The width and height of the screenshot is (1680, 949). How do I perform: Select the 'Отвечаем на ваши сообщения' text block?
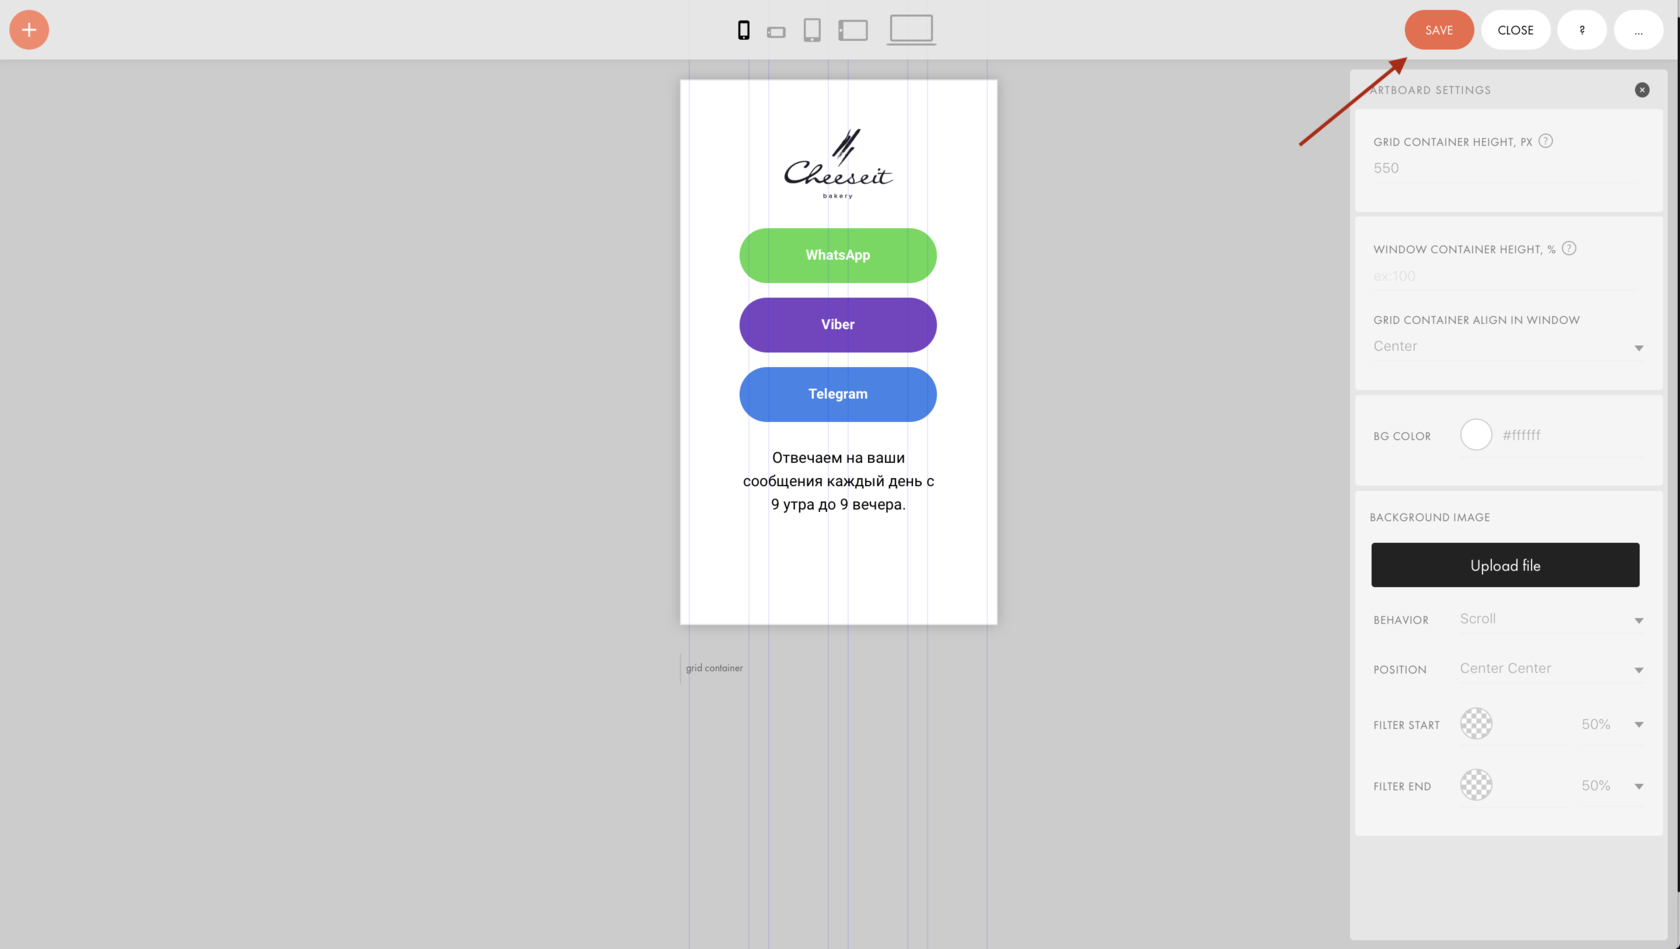[x=838, y=481]
